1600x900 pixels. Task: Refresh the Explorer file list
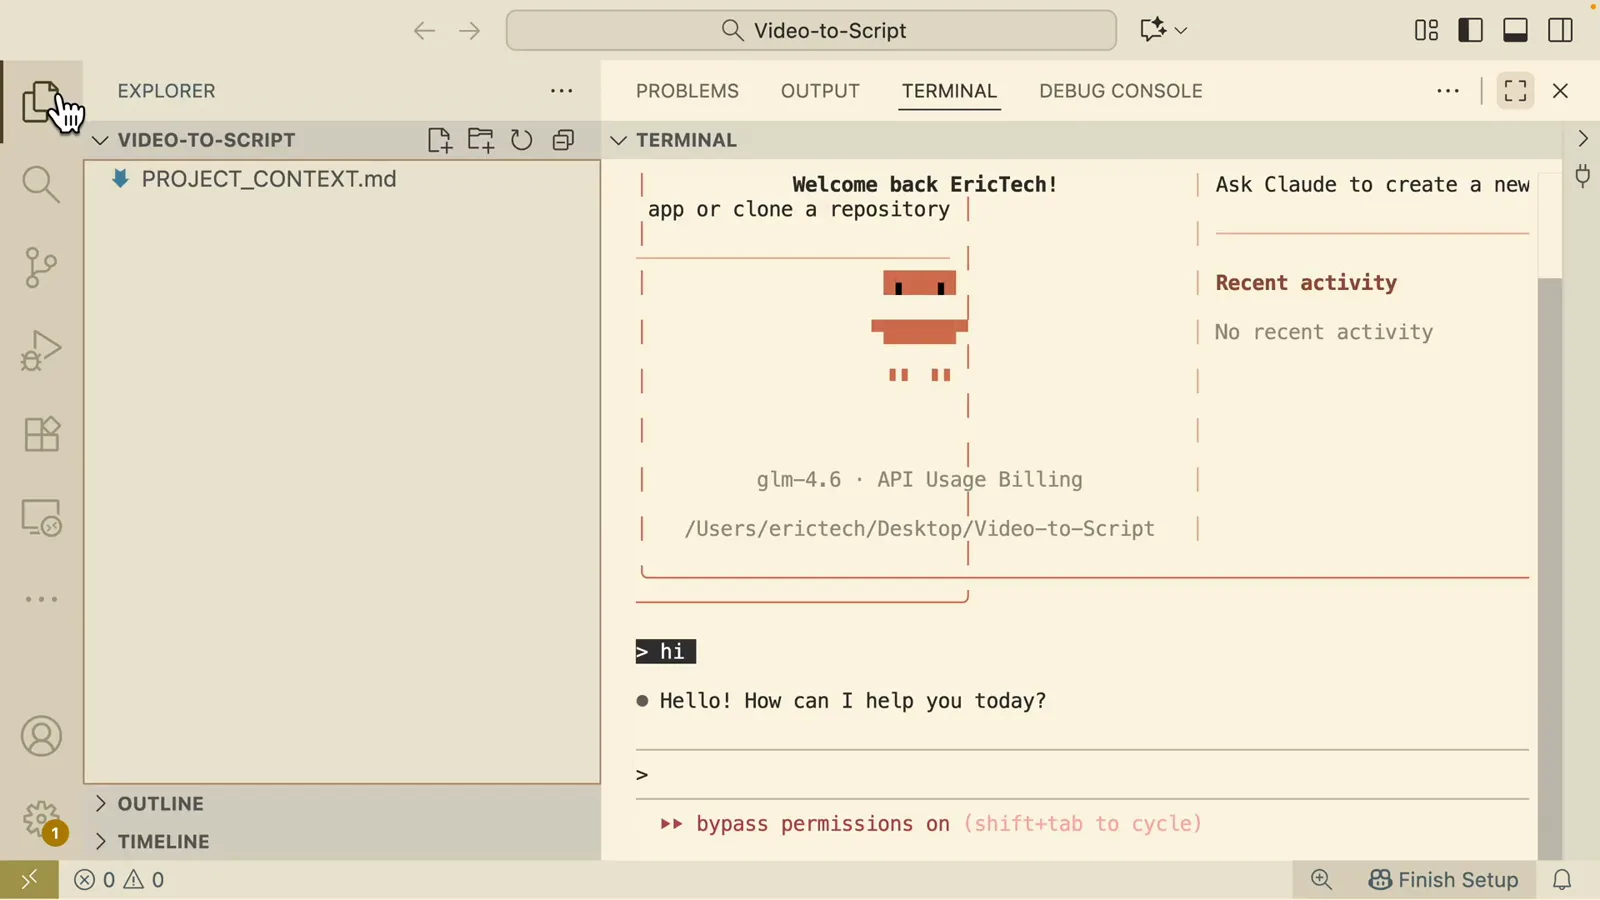[522, 140]
